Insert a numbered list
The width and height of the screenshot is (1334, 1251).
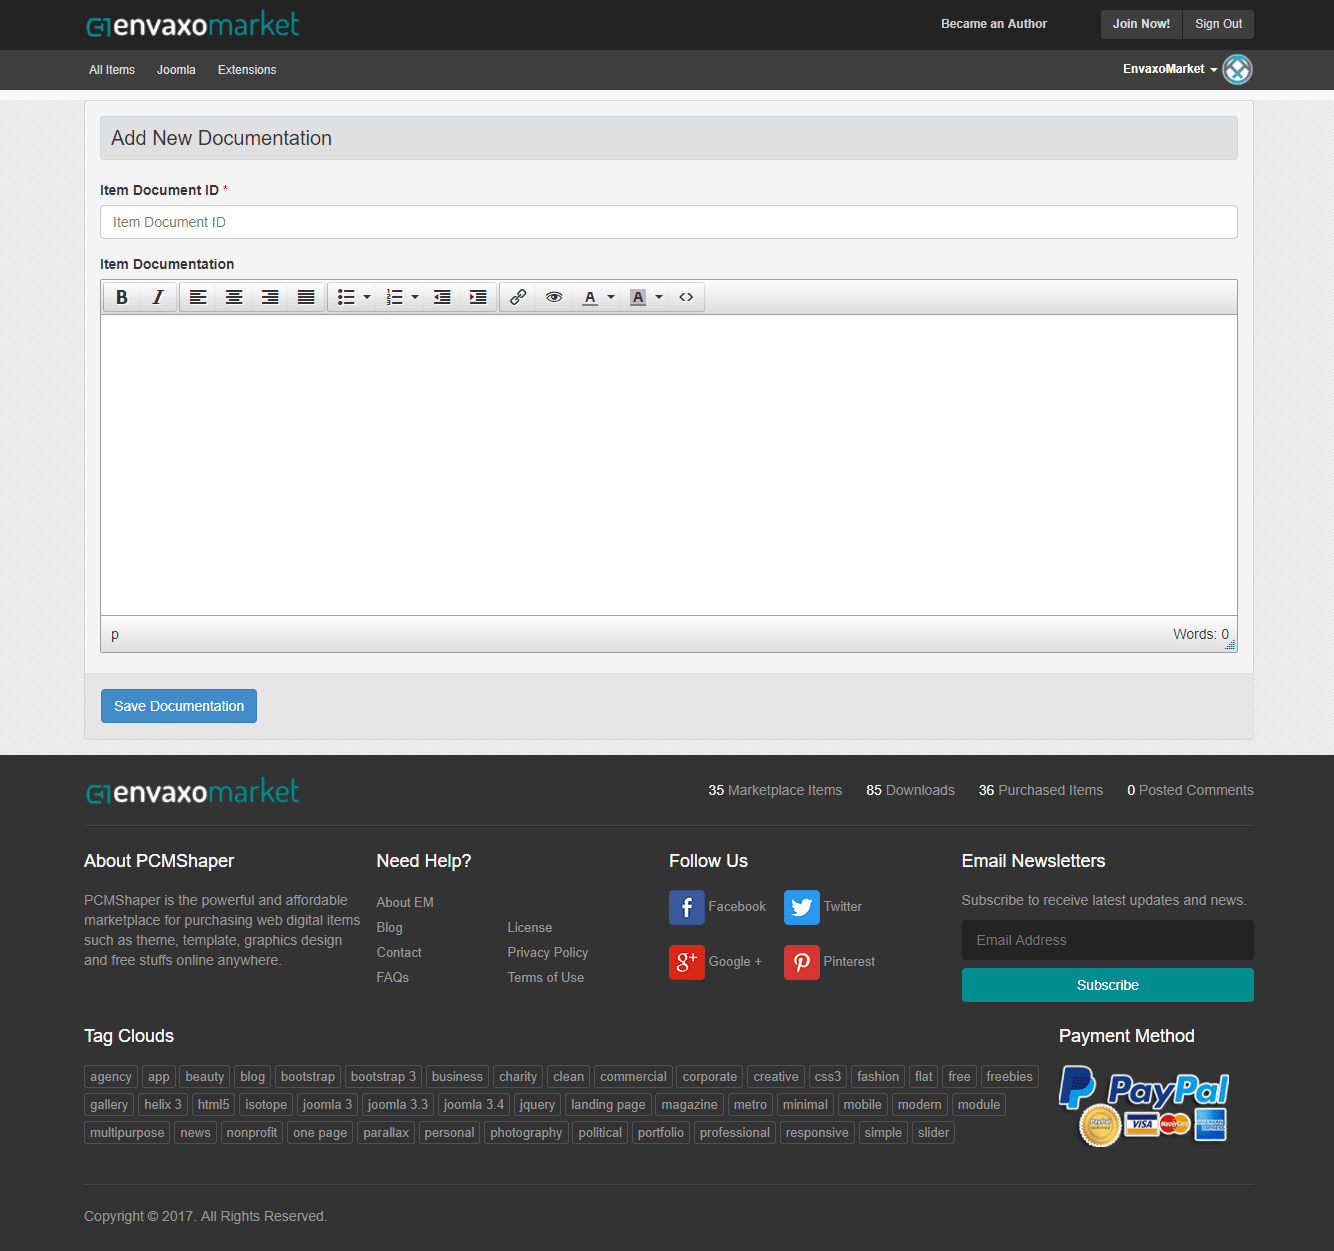pyautogui.click(x=394, y=297)
